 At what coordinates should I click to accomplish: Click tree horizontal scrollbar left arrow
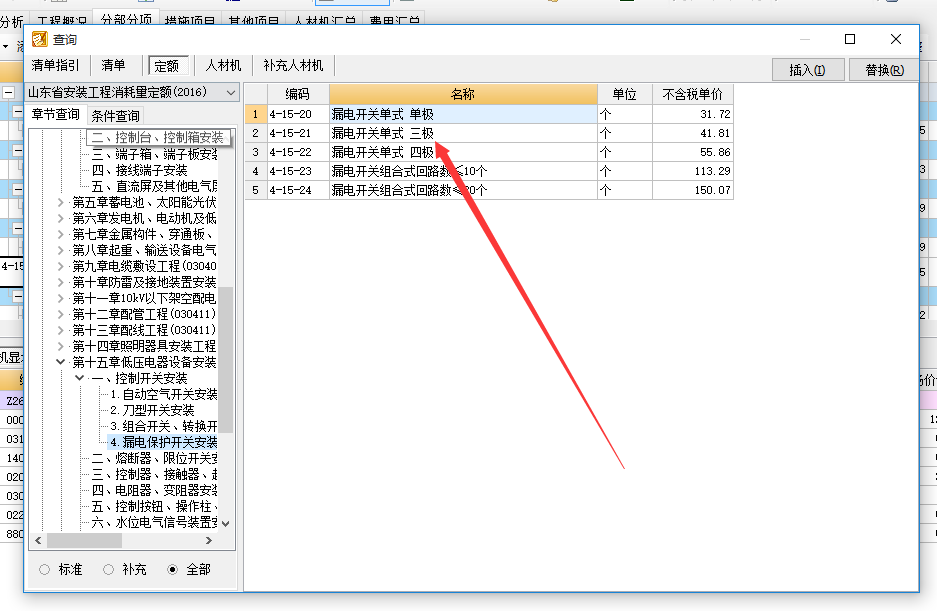pyautogui.click(x=38, y=540)
